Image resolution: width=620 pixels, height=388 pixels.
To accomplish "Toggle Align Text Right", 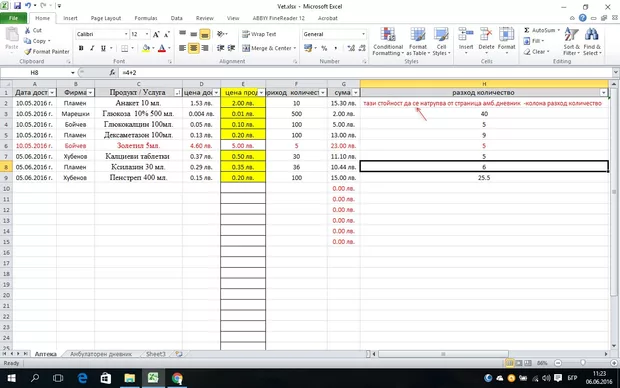I will (204, 48).
